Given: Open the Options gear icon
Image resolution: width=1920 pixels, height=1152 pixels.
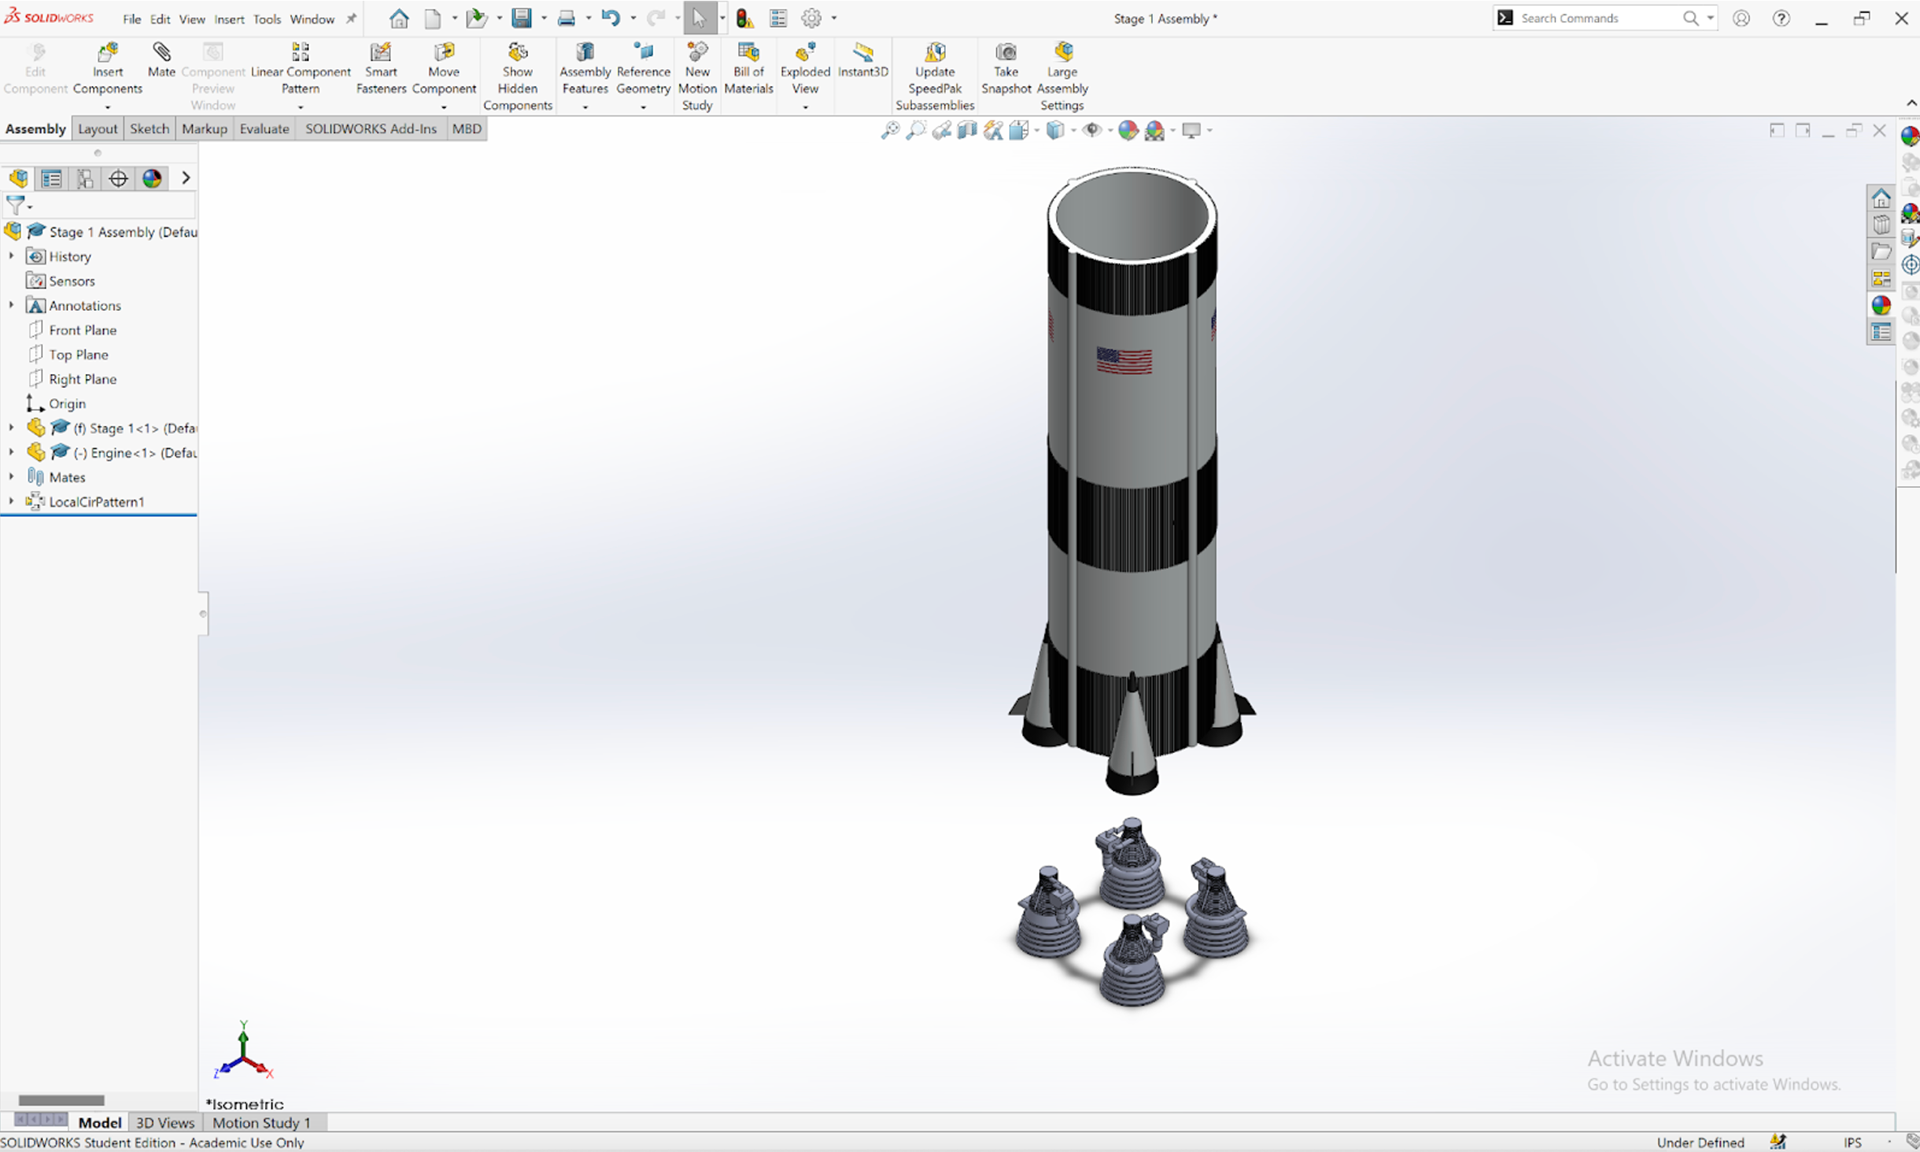Looking at the screenshot, I should pos(812,18).
